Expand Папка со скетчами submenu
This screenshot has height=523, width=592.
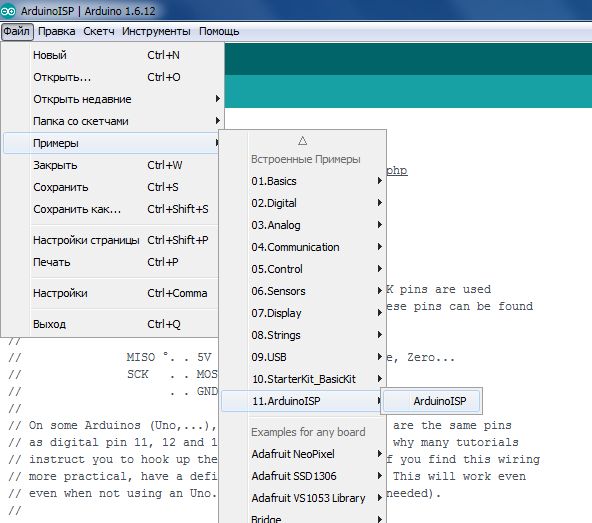click(111, 121)
